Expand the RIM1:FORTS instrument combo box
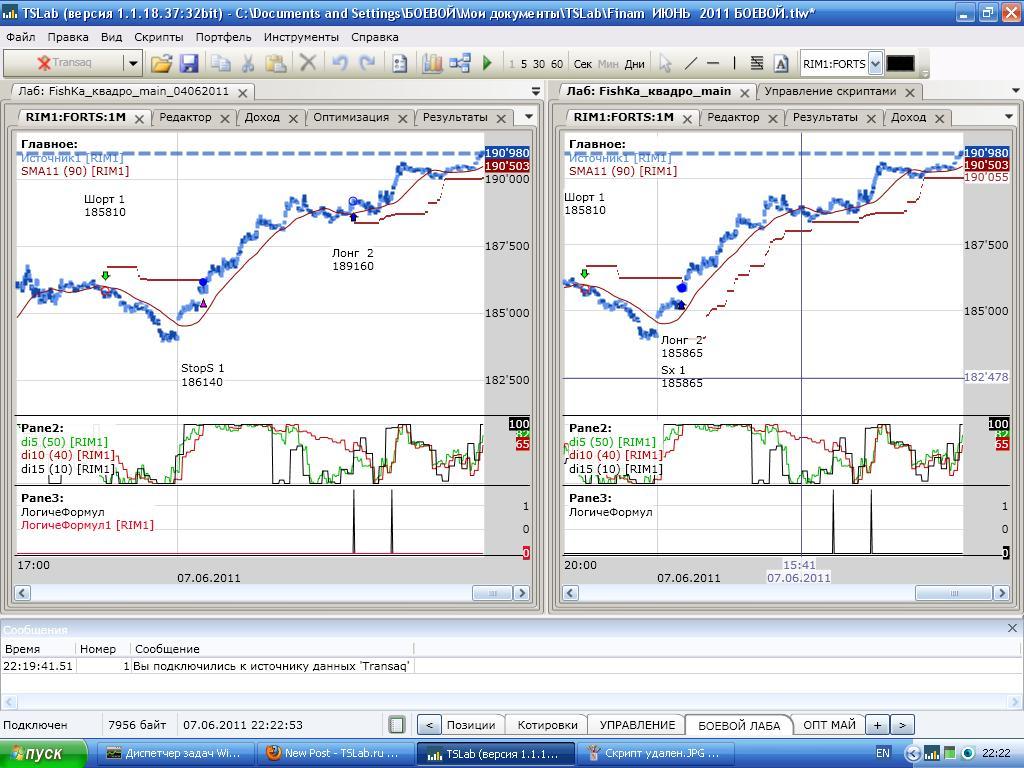 (875, 63)
